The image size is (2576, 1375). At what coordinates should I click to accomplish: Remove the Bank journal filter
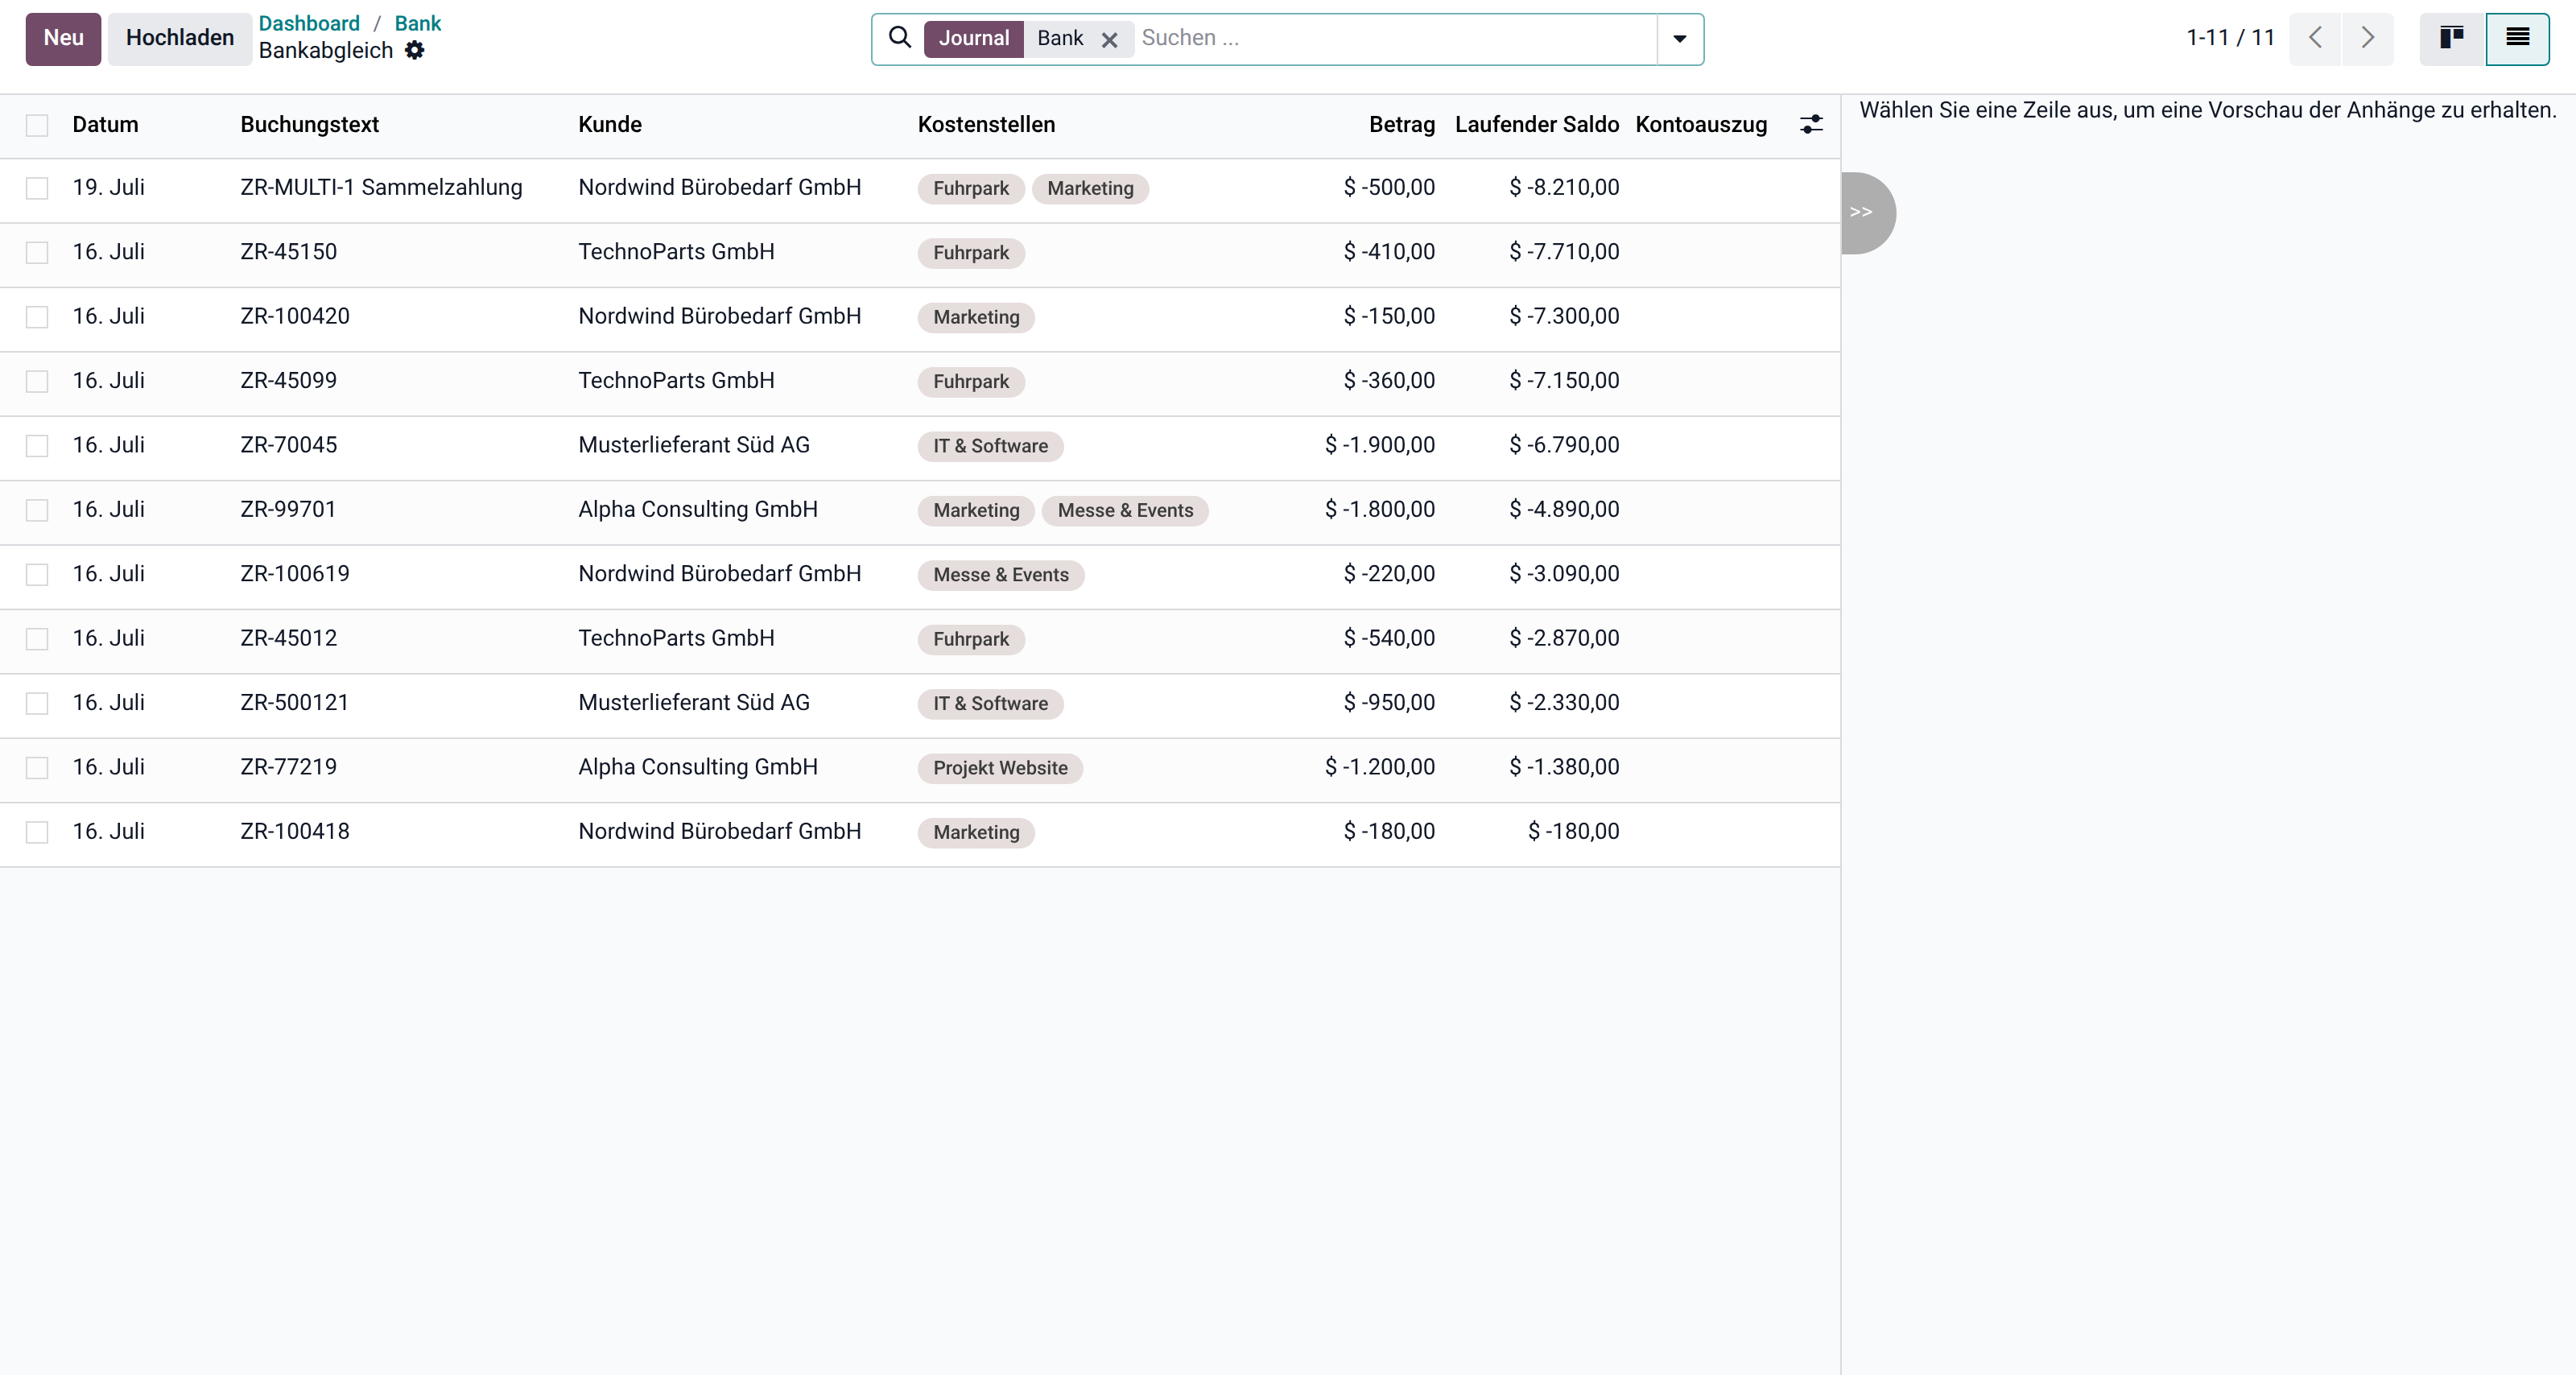1109,39
